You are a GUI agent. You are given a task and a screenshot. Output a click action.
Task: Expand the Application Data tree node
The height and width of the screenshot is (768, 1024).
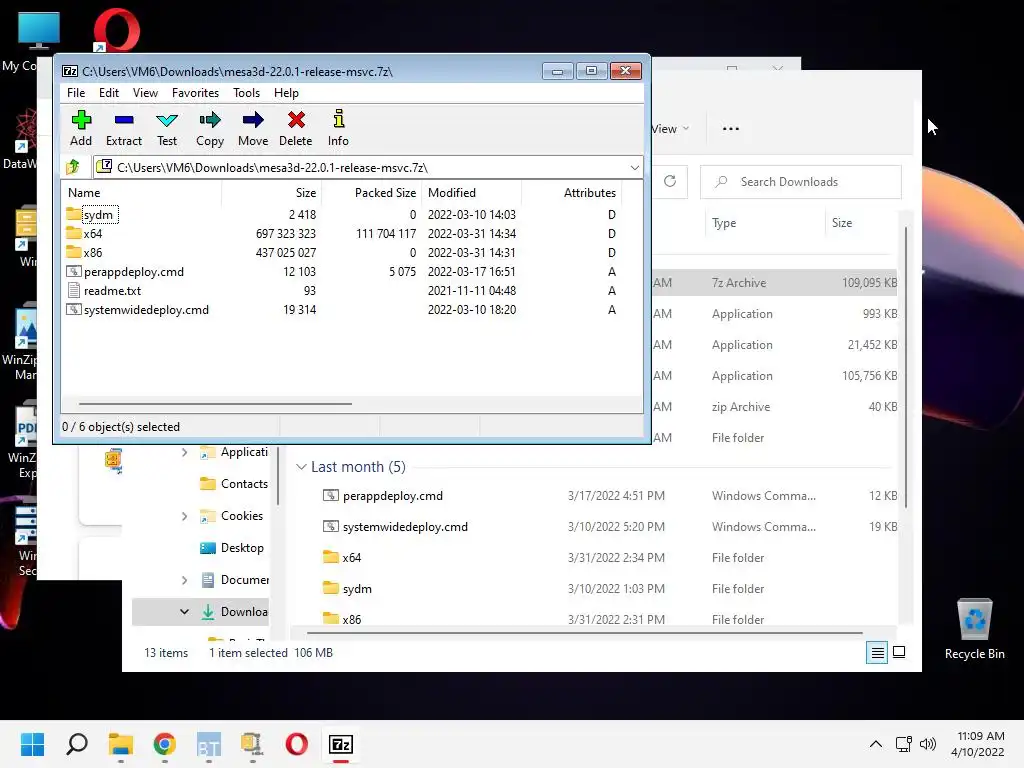pos(184,452)
